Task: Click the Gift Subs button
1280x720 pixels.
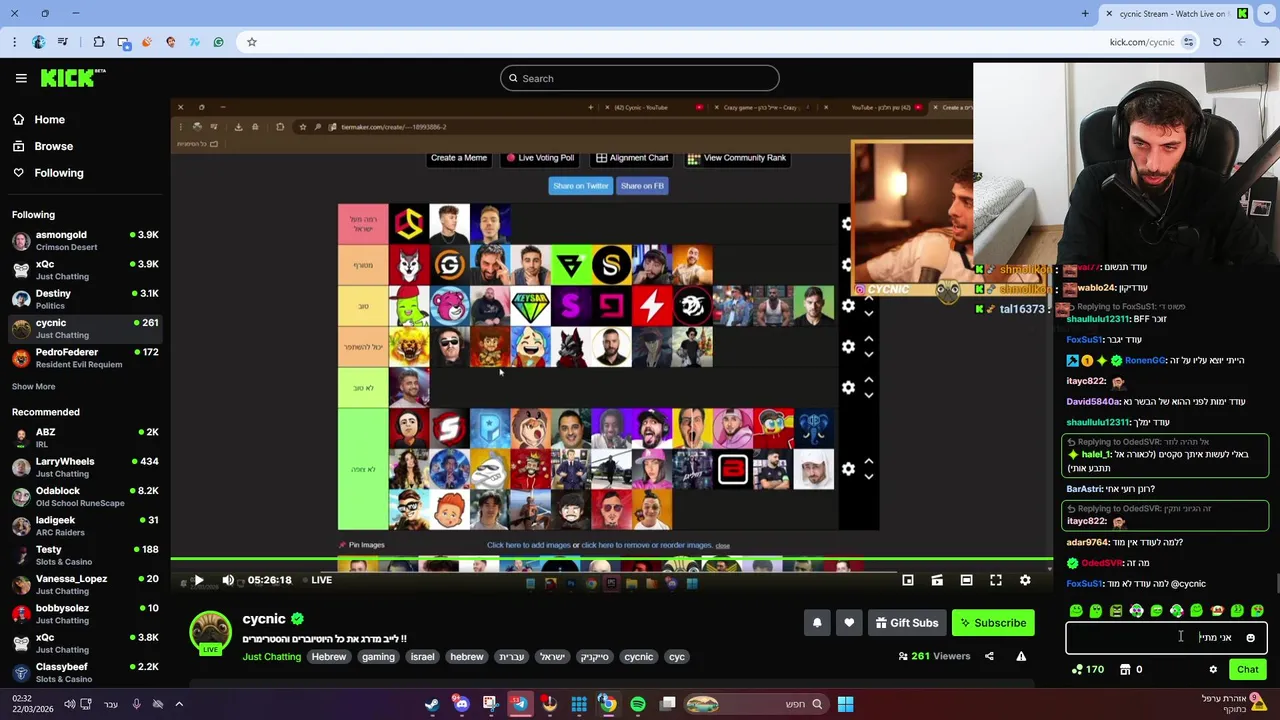Action: coord(907,623)
